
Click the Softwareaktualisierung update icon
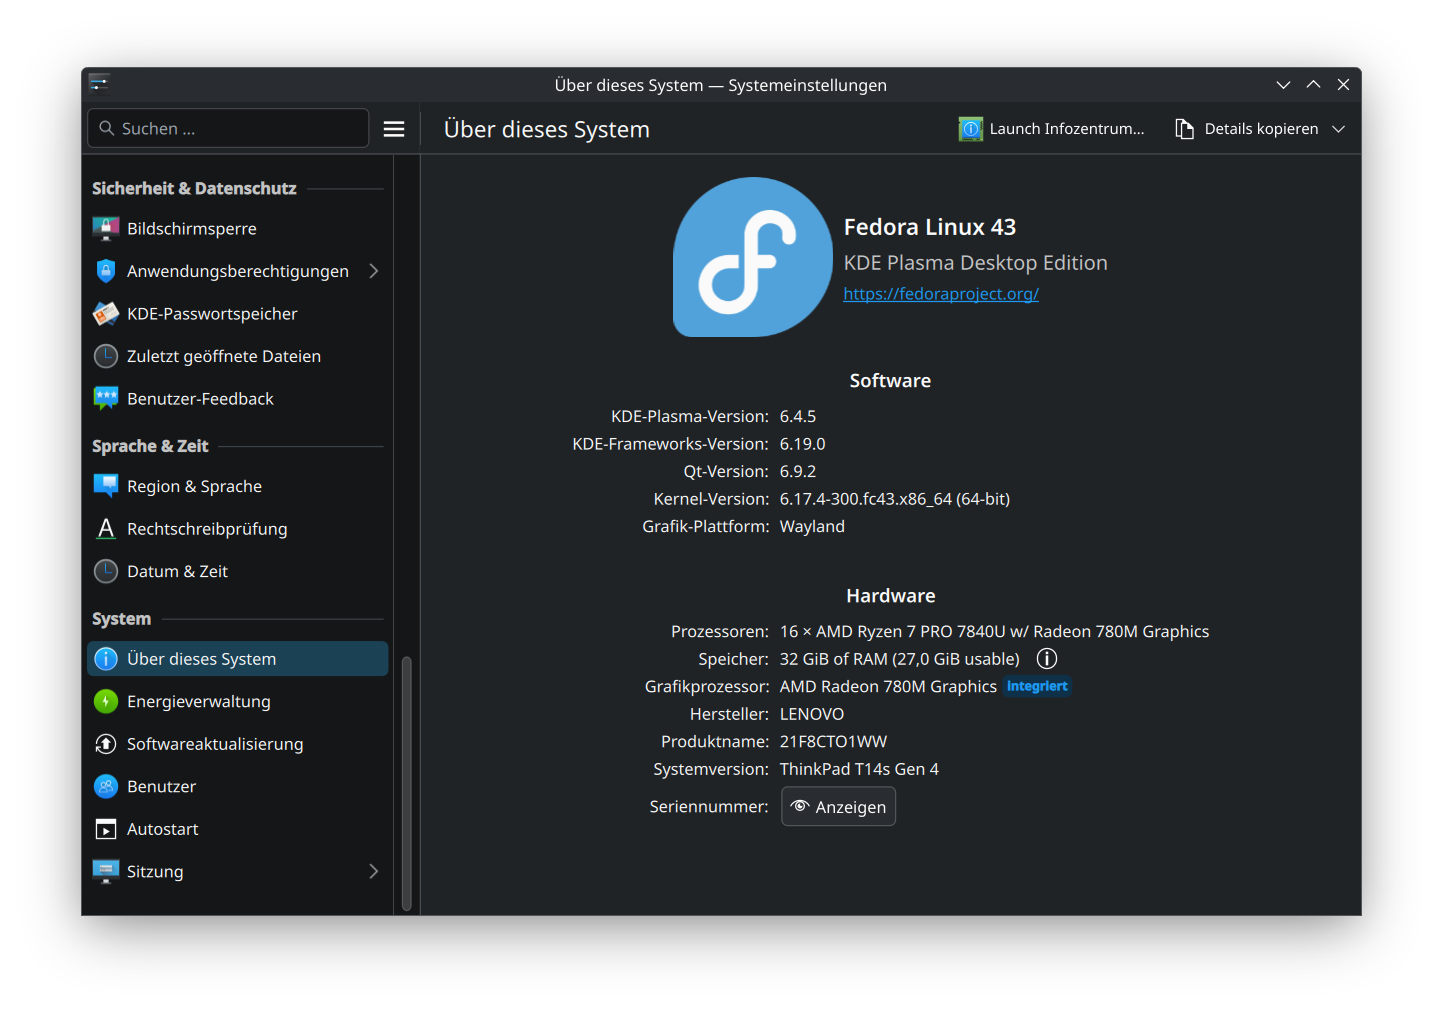tap(106, 744)
